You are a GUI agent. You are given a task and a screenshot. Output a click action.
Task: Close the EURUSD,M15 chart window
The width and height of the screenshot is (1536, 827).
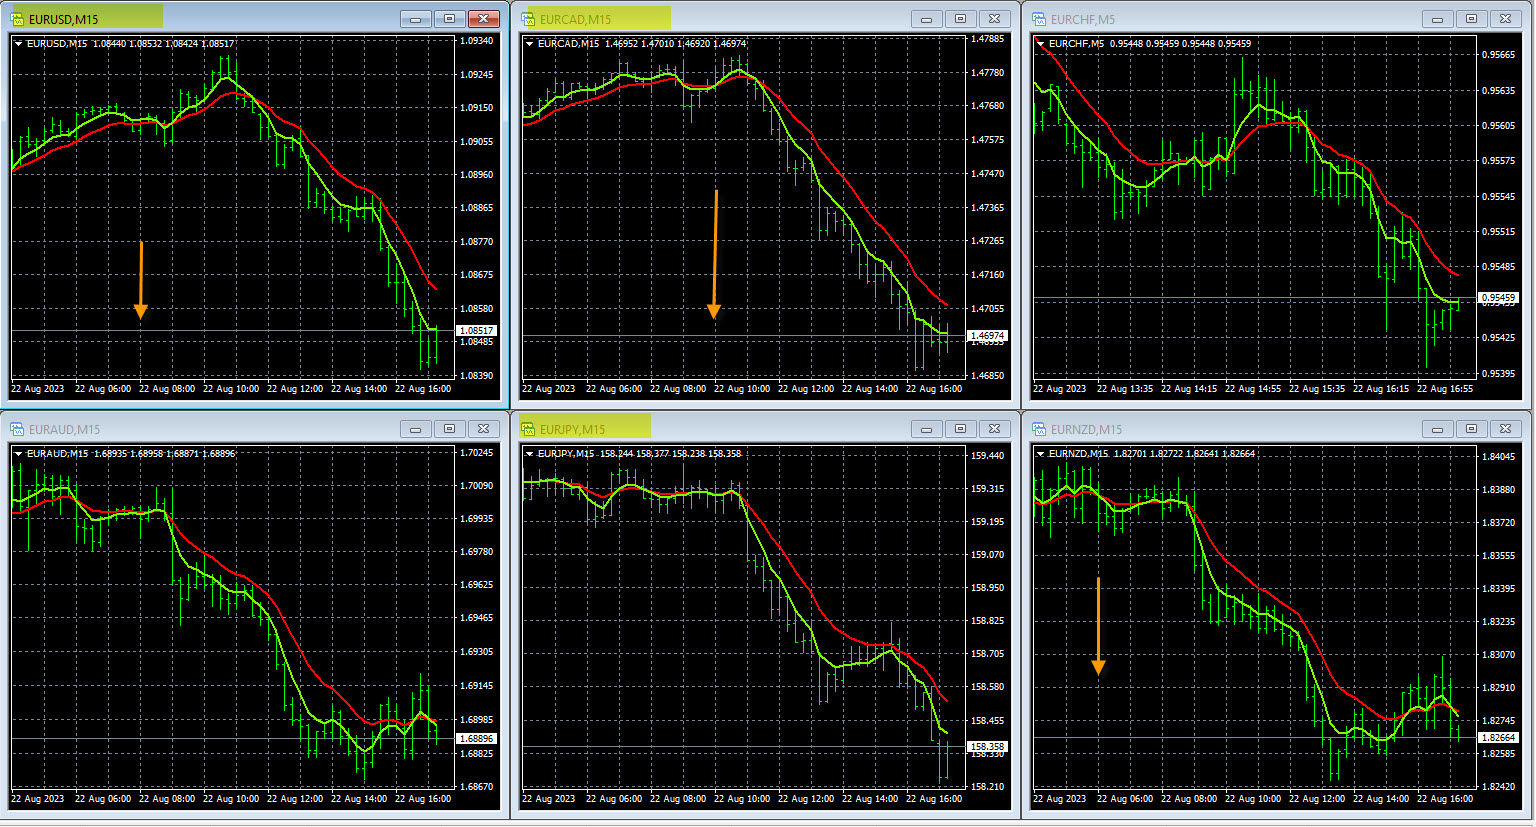tap(484, 19)
